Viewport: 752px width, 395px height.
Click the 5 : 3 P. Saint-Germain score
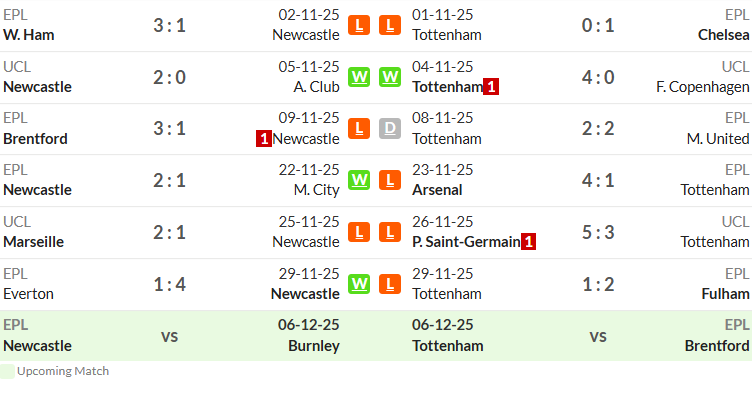(598, 232)
